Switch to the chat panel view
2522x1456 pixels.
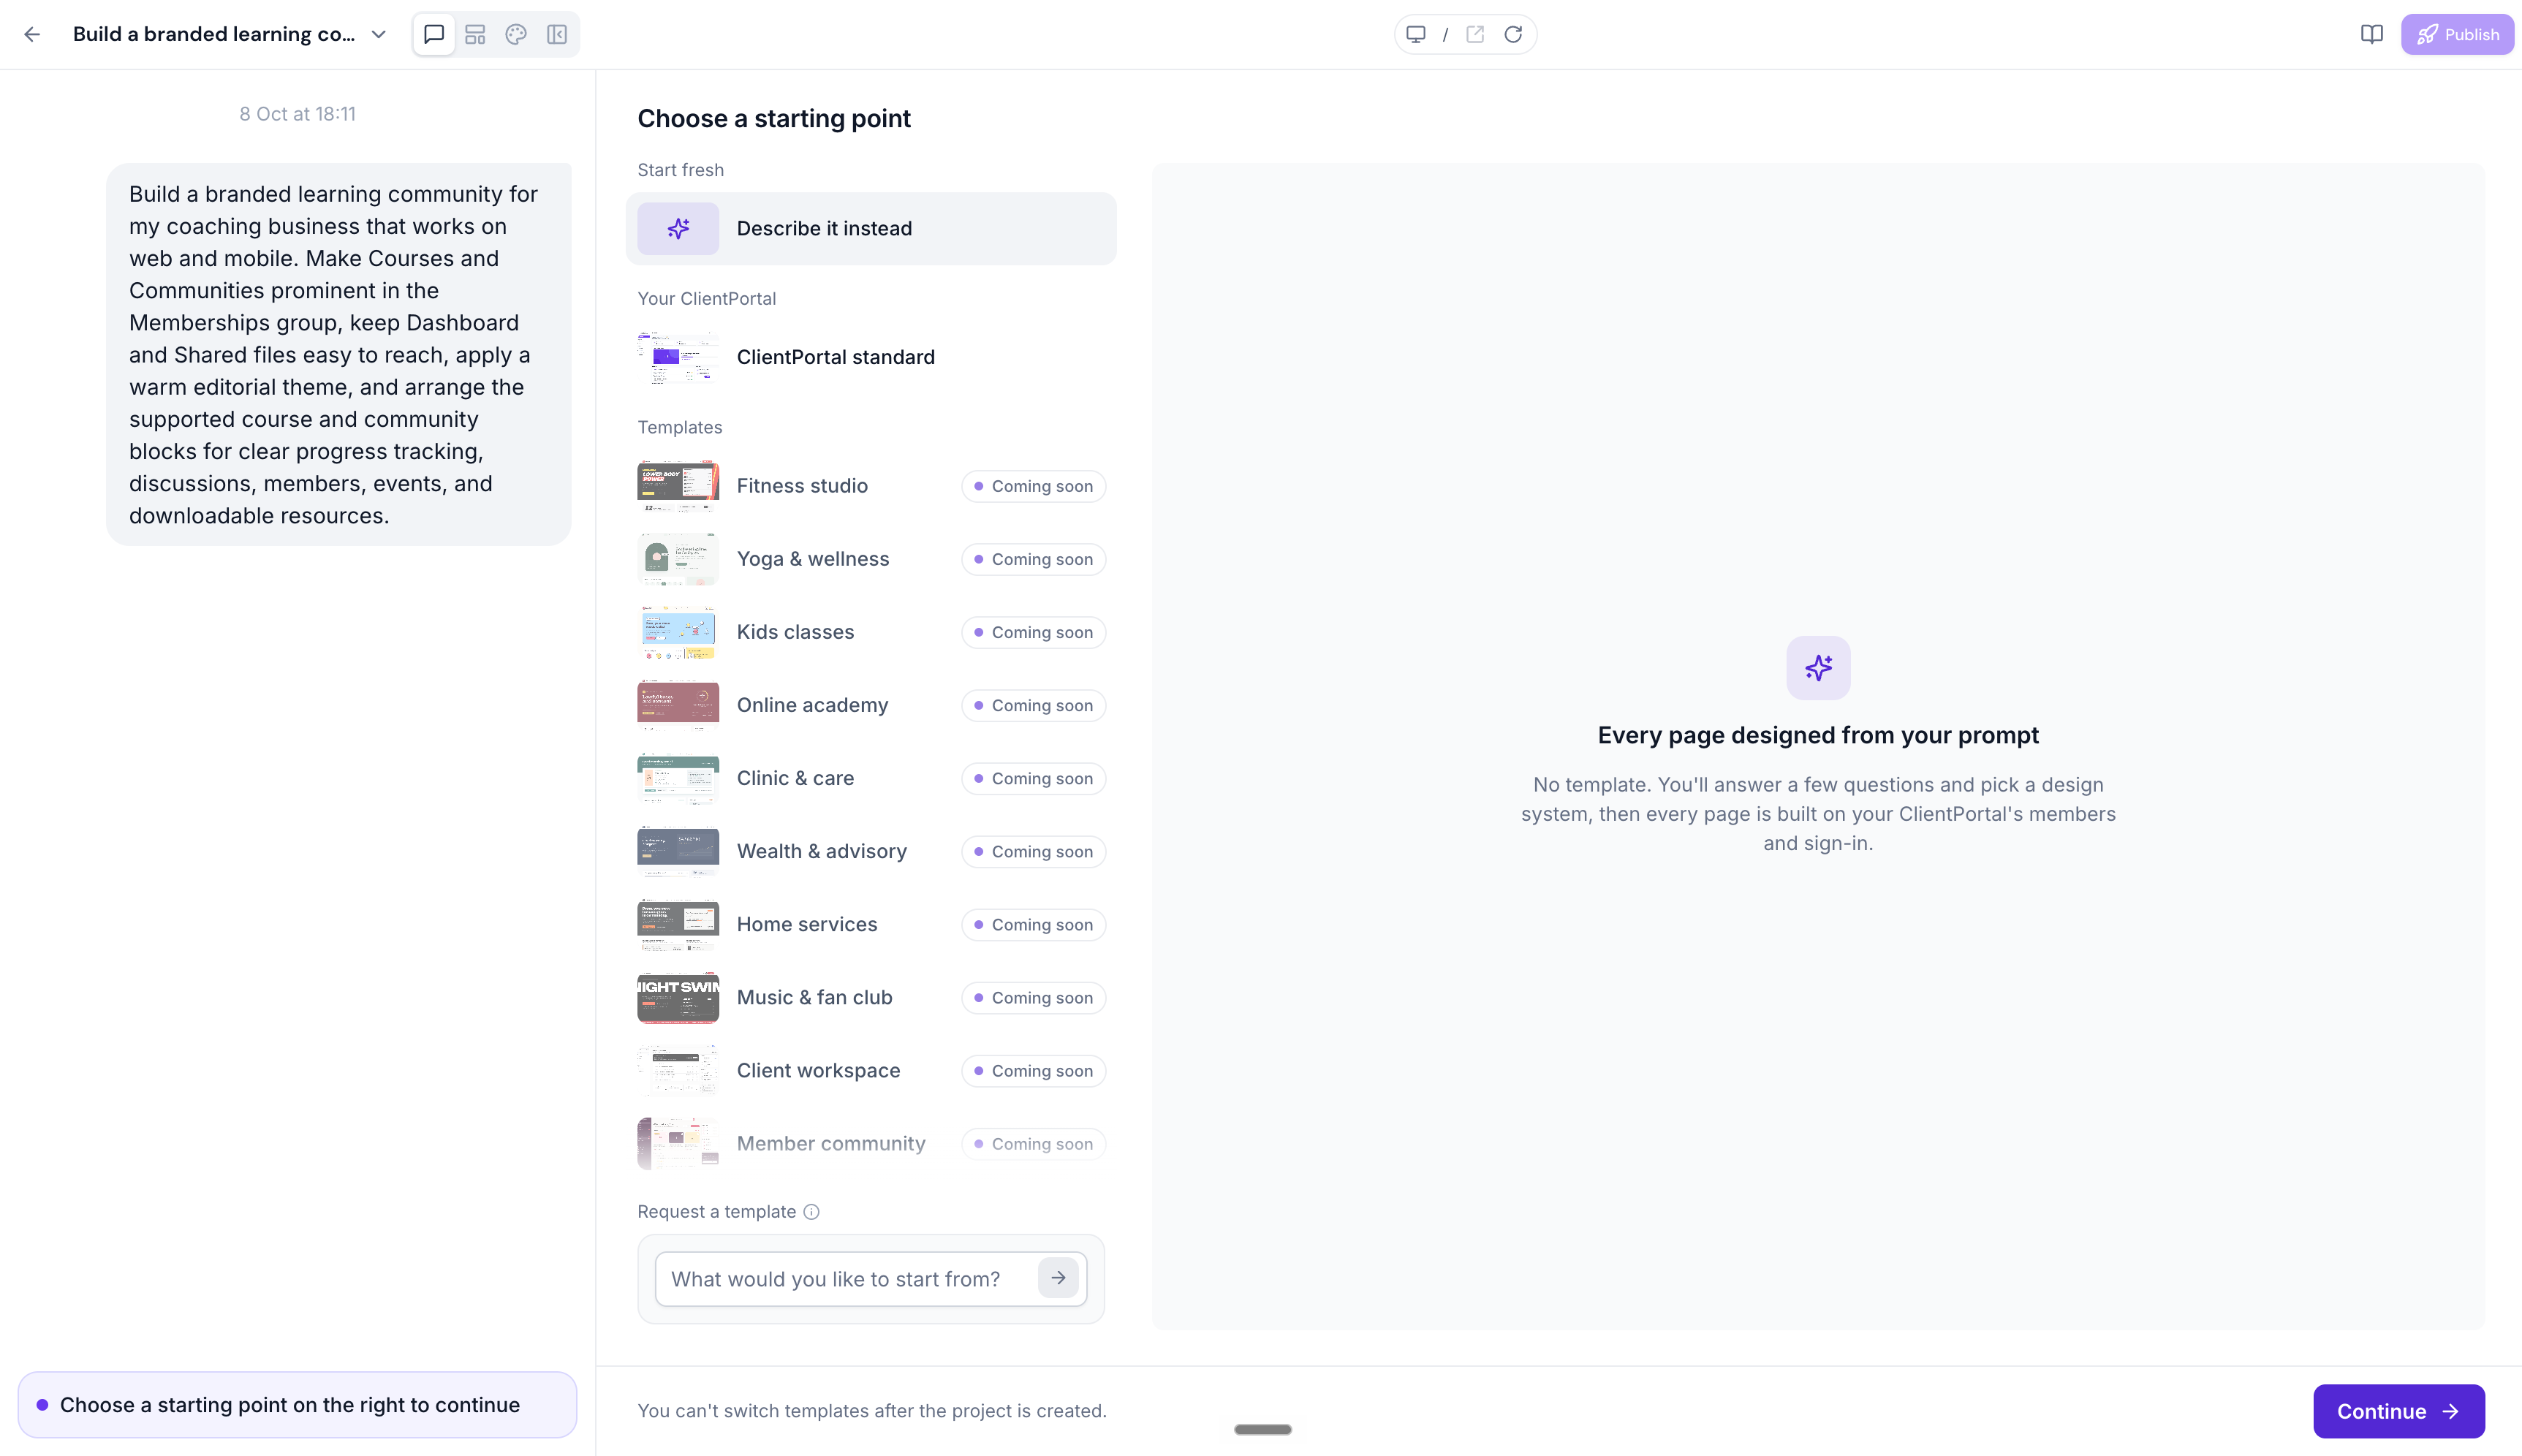tap(434, 34)
